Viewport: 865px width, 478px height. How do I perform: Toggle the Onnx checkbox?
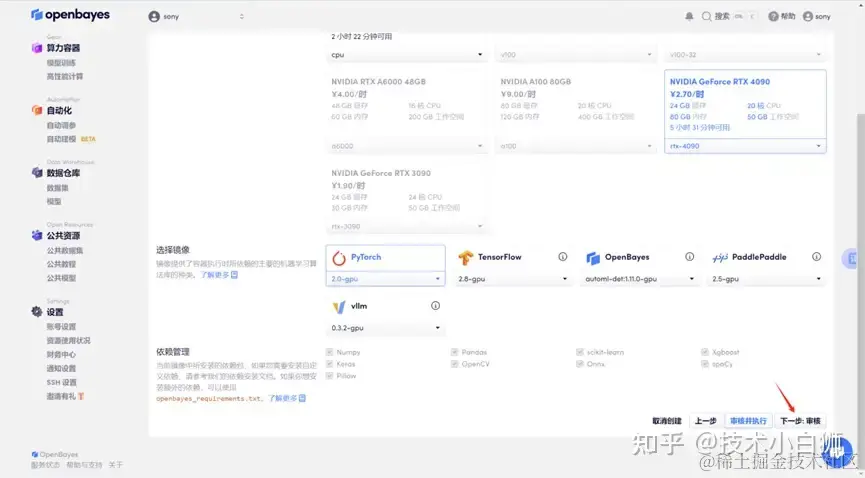tap(580, 364)
